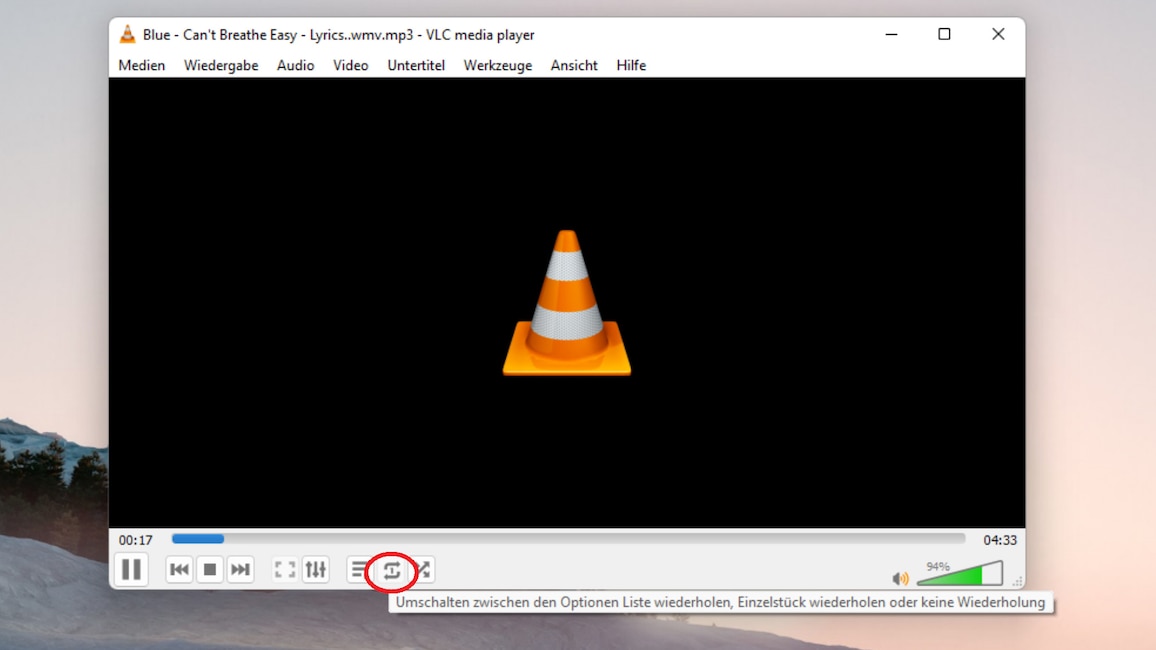Image resolution: width=1156 pixels, height=650 pixels.
Task: Click the resize grip at bottom right
Action: coord(1016,581)
